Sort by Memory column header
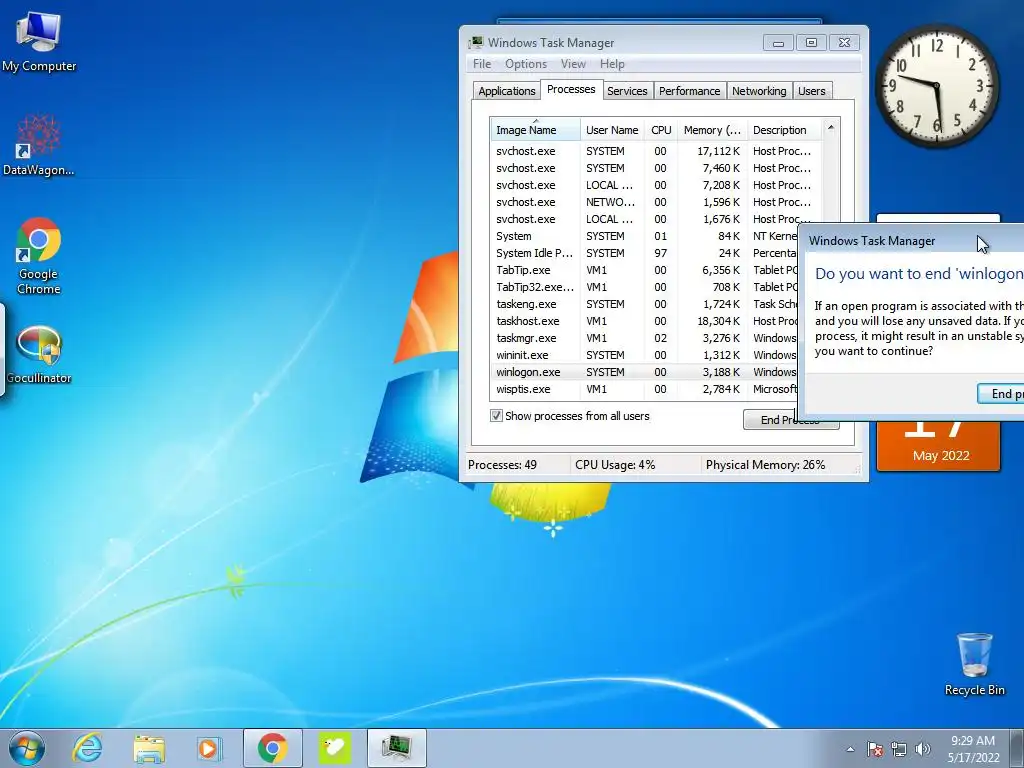 click(712, 130)
